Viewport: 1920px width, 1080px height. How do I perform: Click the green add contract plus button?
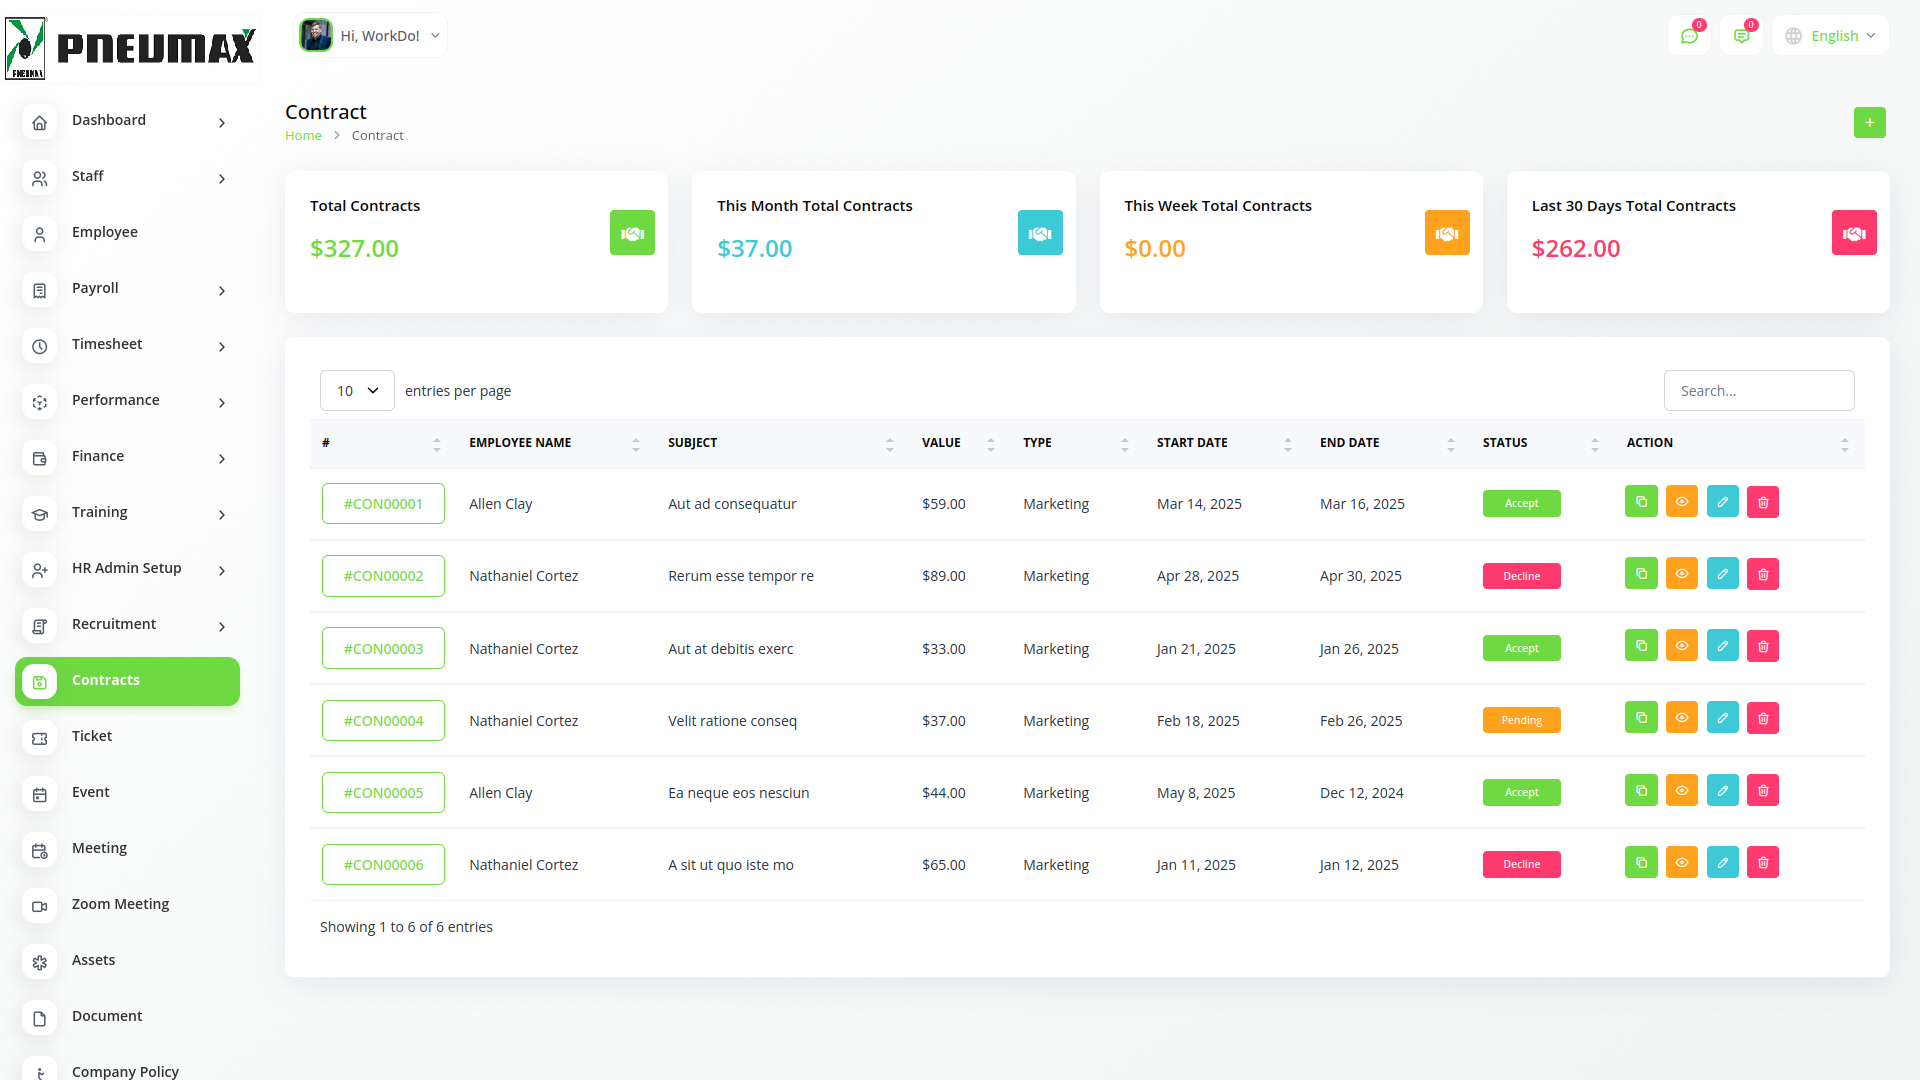tap(1869, 122)
